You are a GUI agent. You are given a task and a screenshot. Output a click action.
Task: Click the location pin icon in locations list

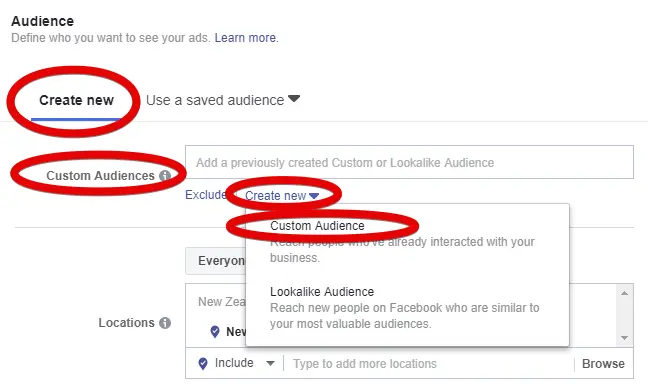pos(215,332)
